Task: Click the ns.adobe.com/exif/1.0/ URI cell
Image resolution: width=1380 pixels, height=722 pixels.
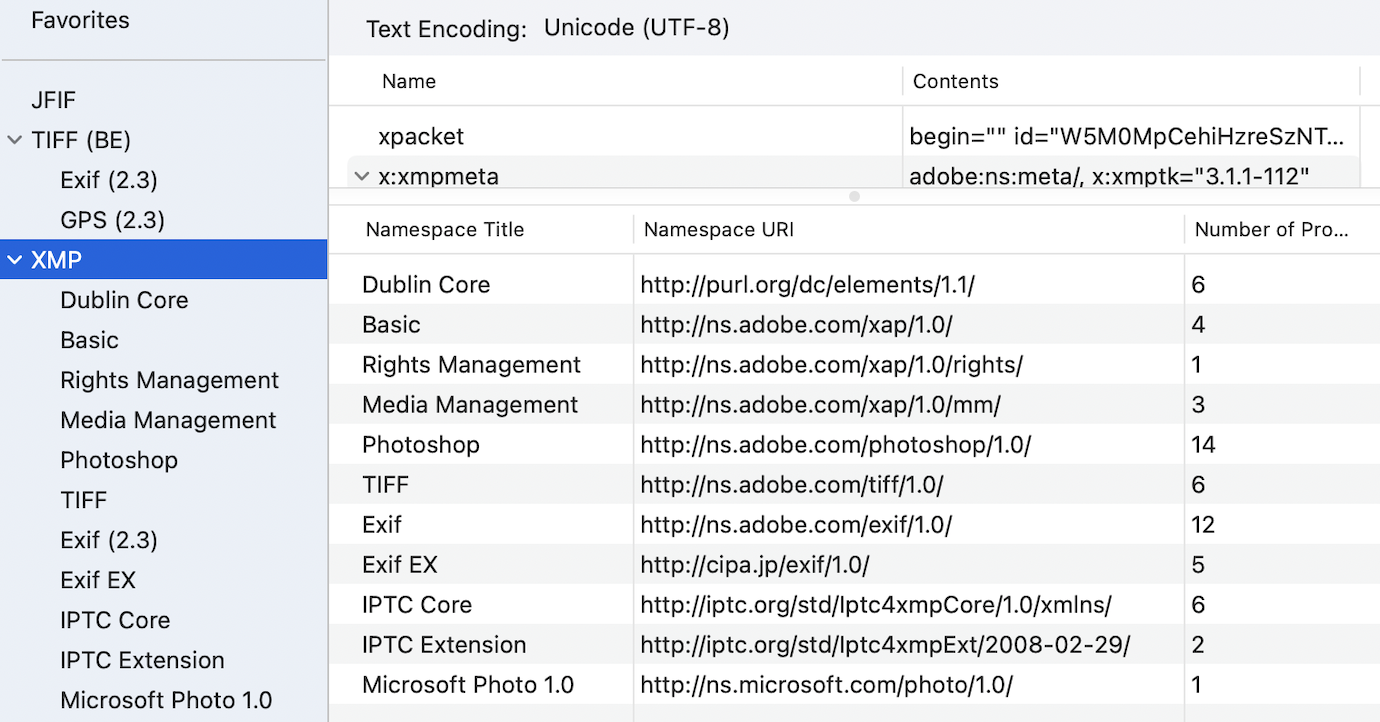Action: pos(796,524)
